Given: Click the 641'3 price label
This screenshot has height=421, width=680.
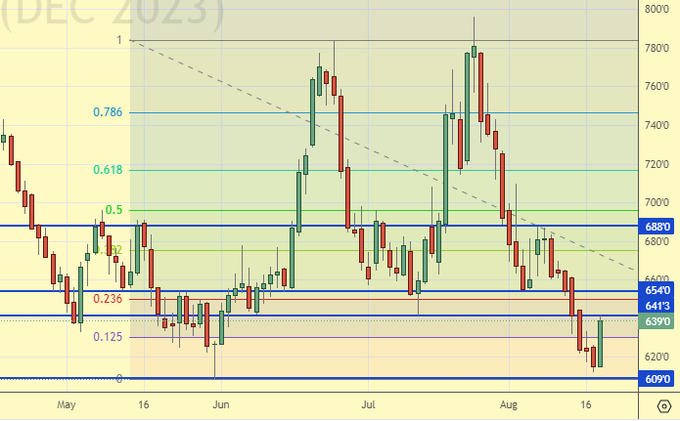Looking at the screenshot, I should [658, 306].
